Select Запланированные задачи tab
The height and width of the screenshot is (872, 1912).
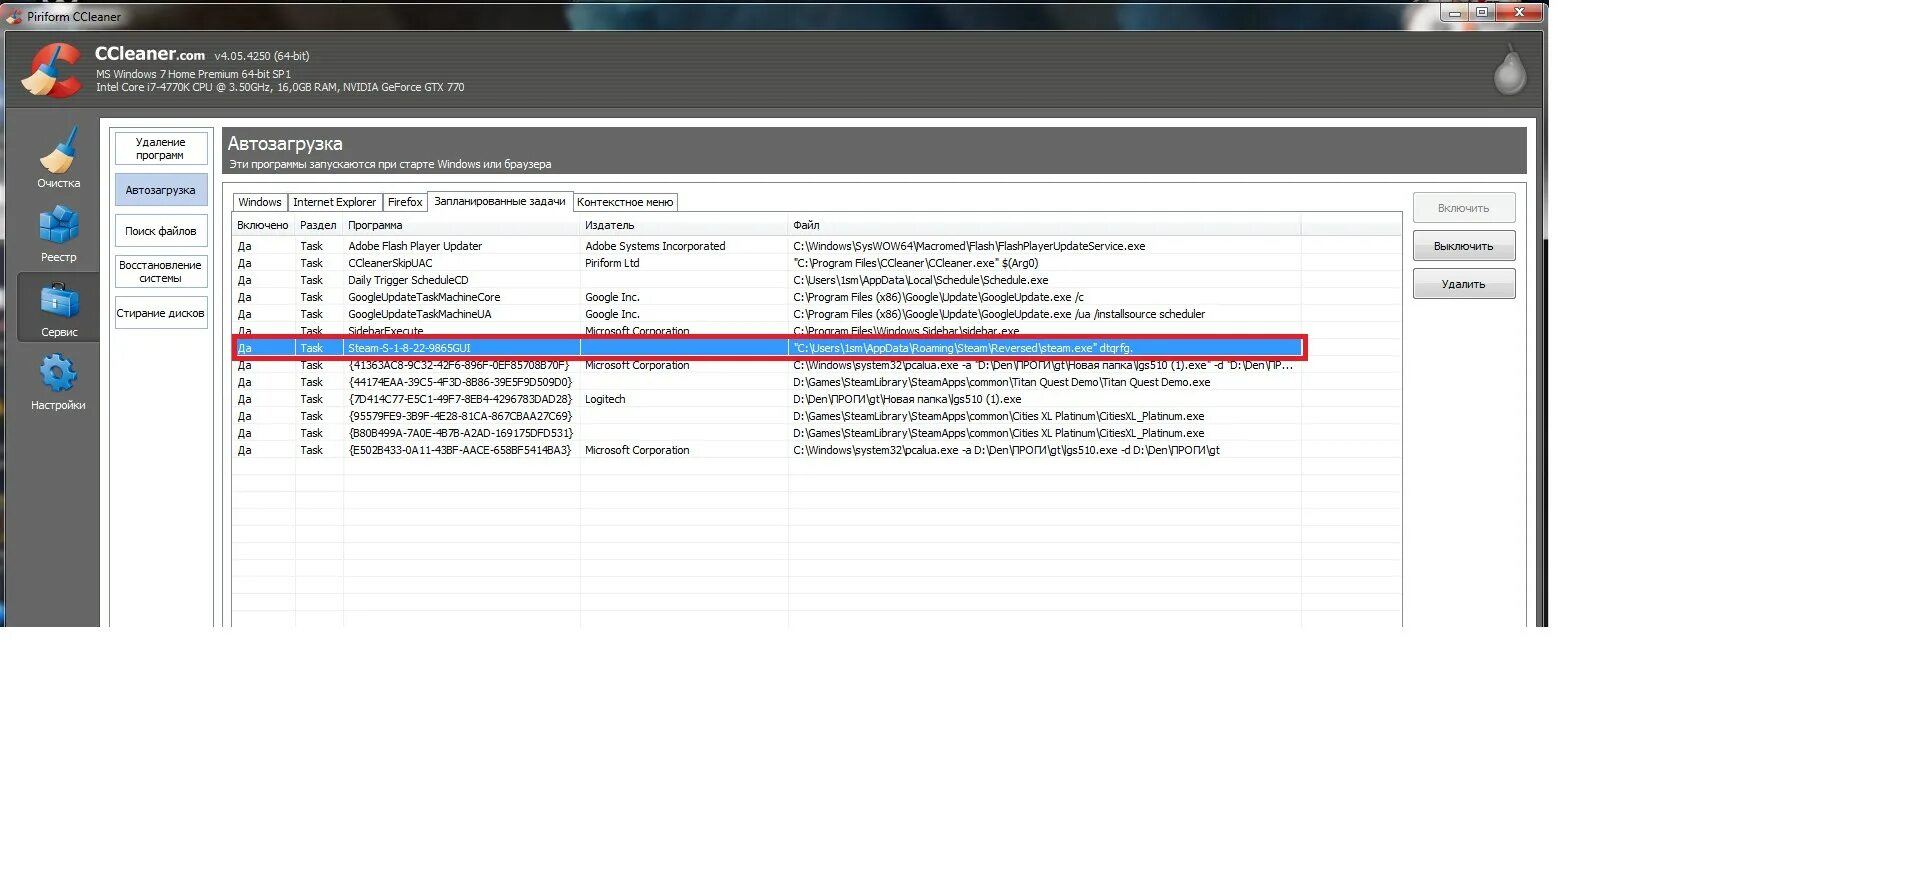point(500,201)
